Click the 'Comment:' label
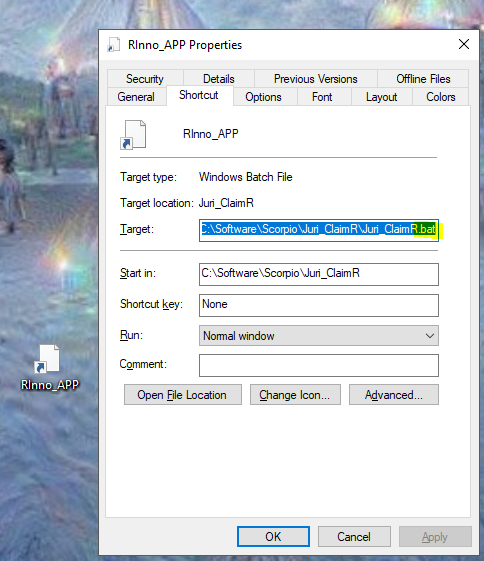 click(143, 364)
